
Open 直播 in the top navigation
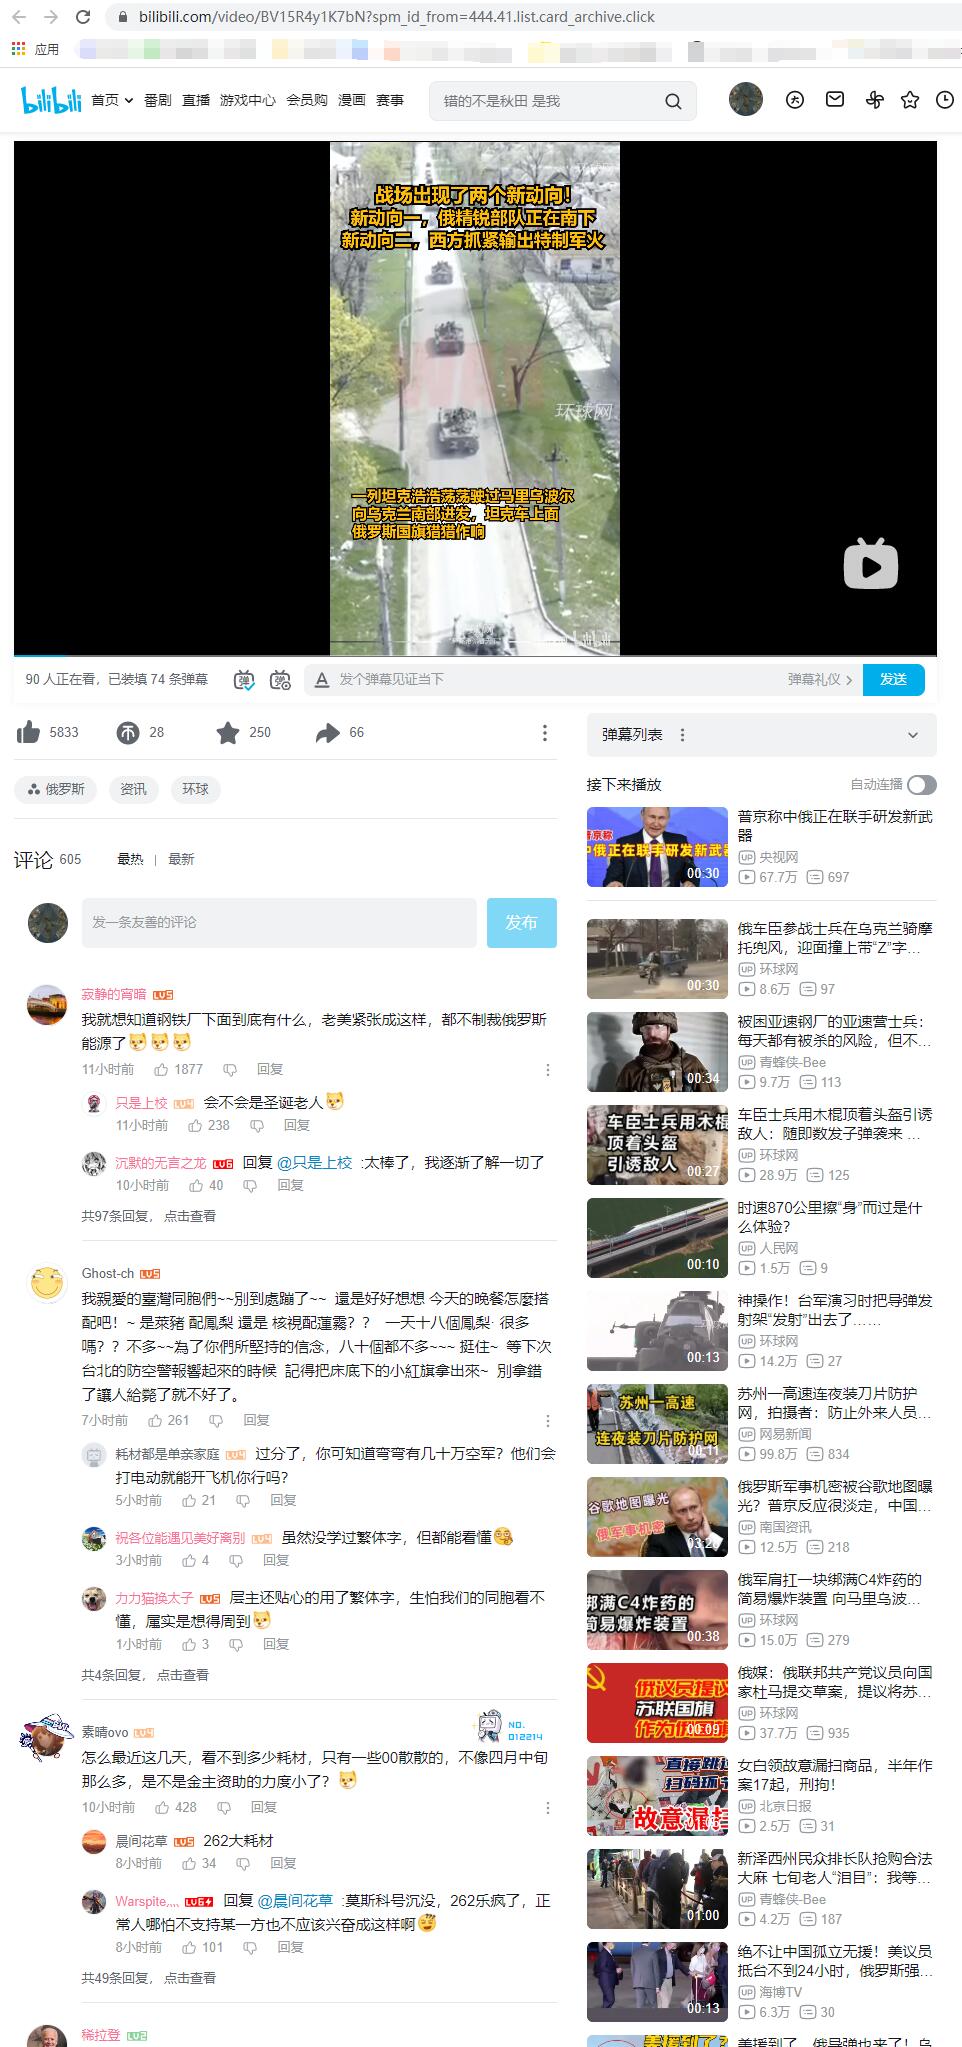click(196, 100)
